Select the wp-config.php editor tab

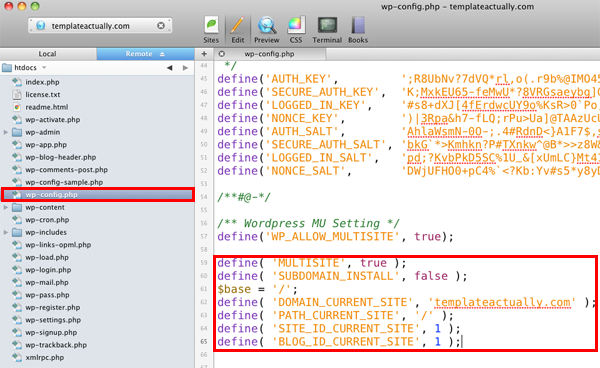point(269,54)
